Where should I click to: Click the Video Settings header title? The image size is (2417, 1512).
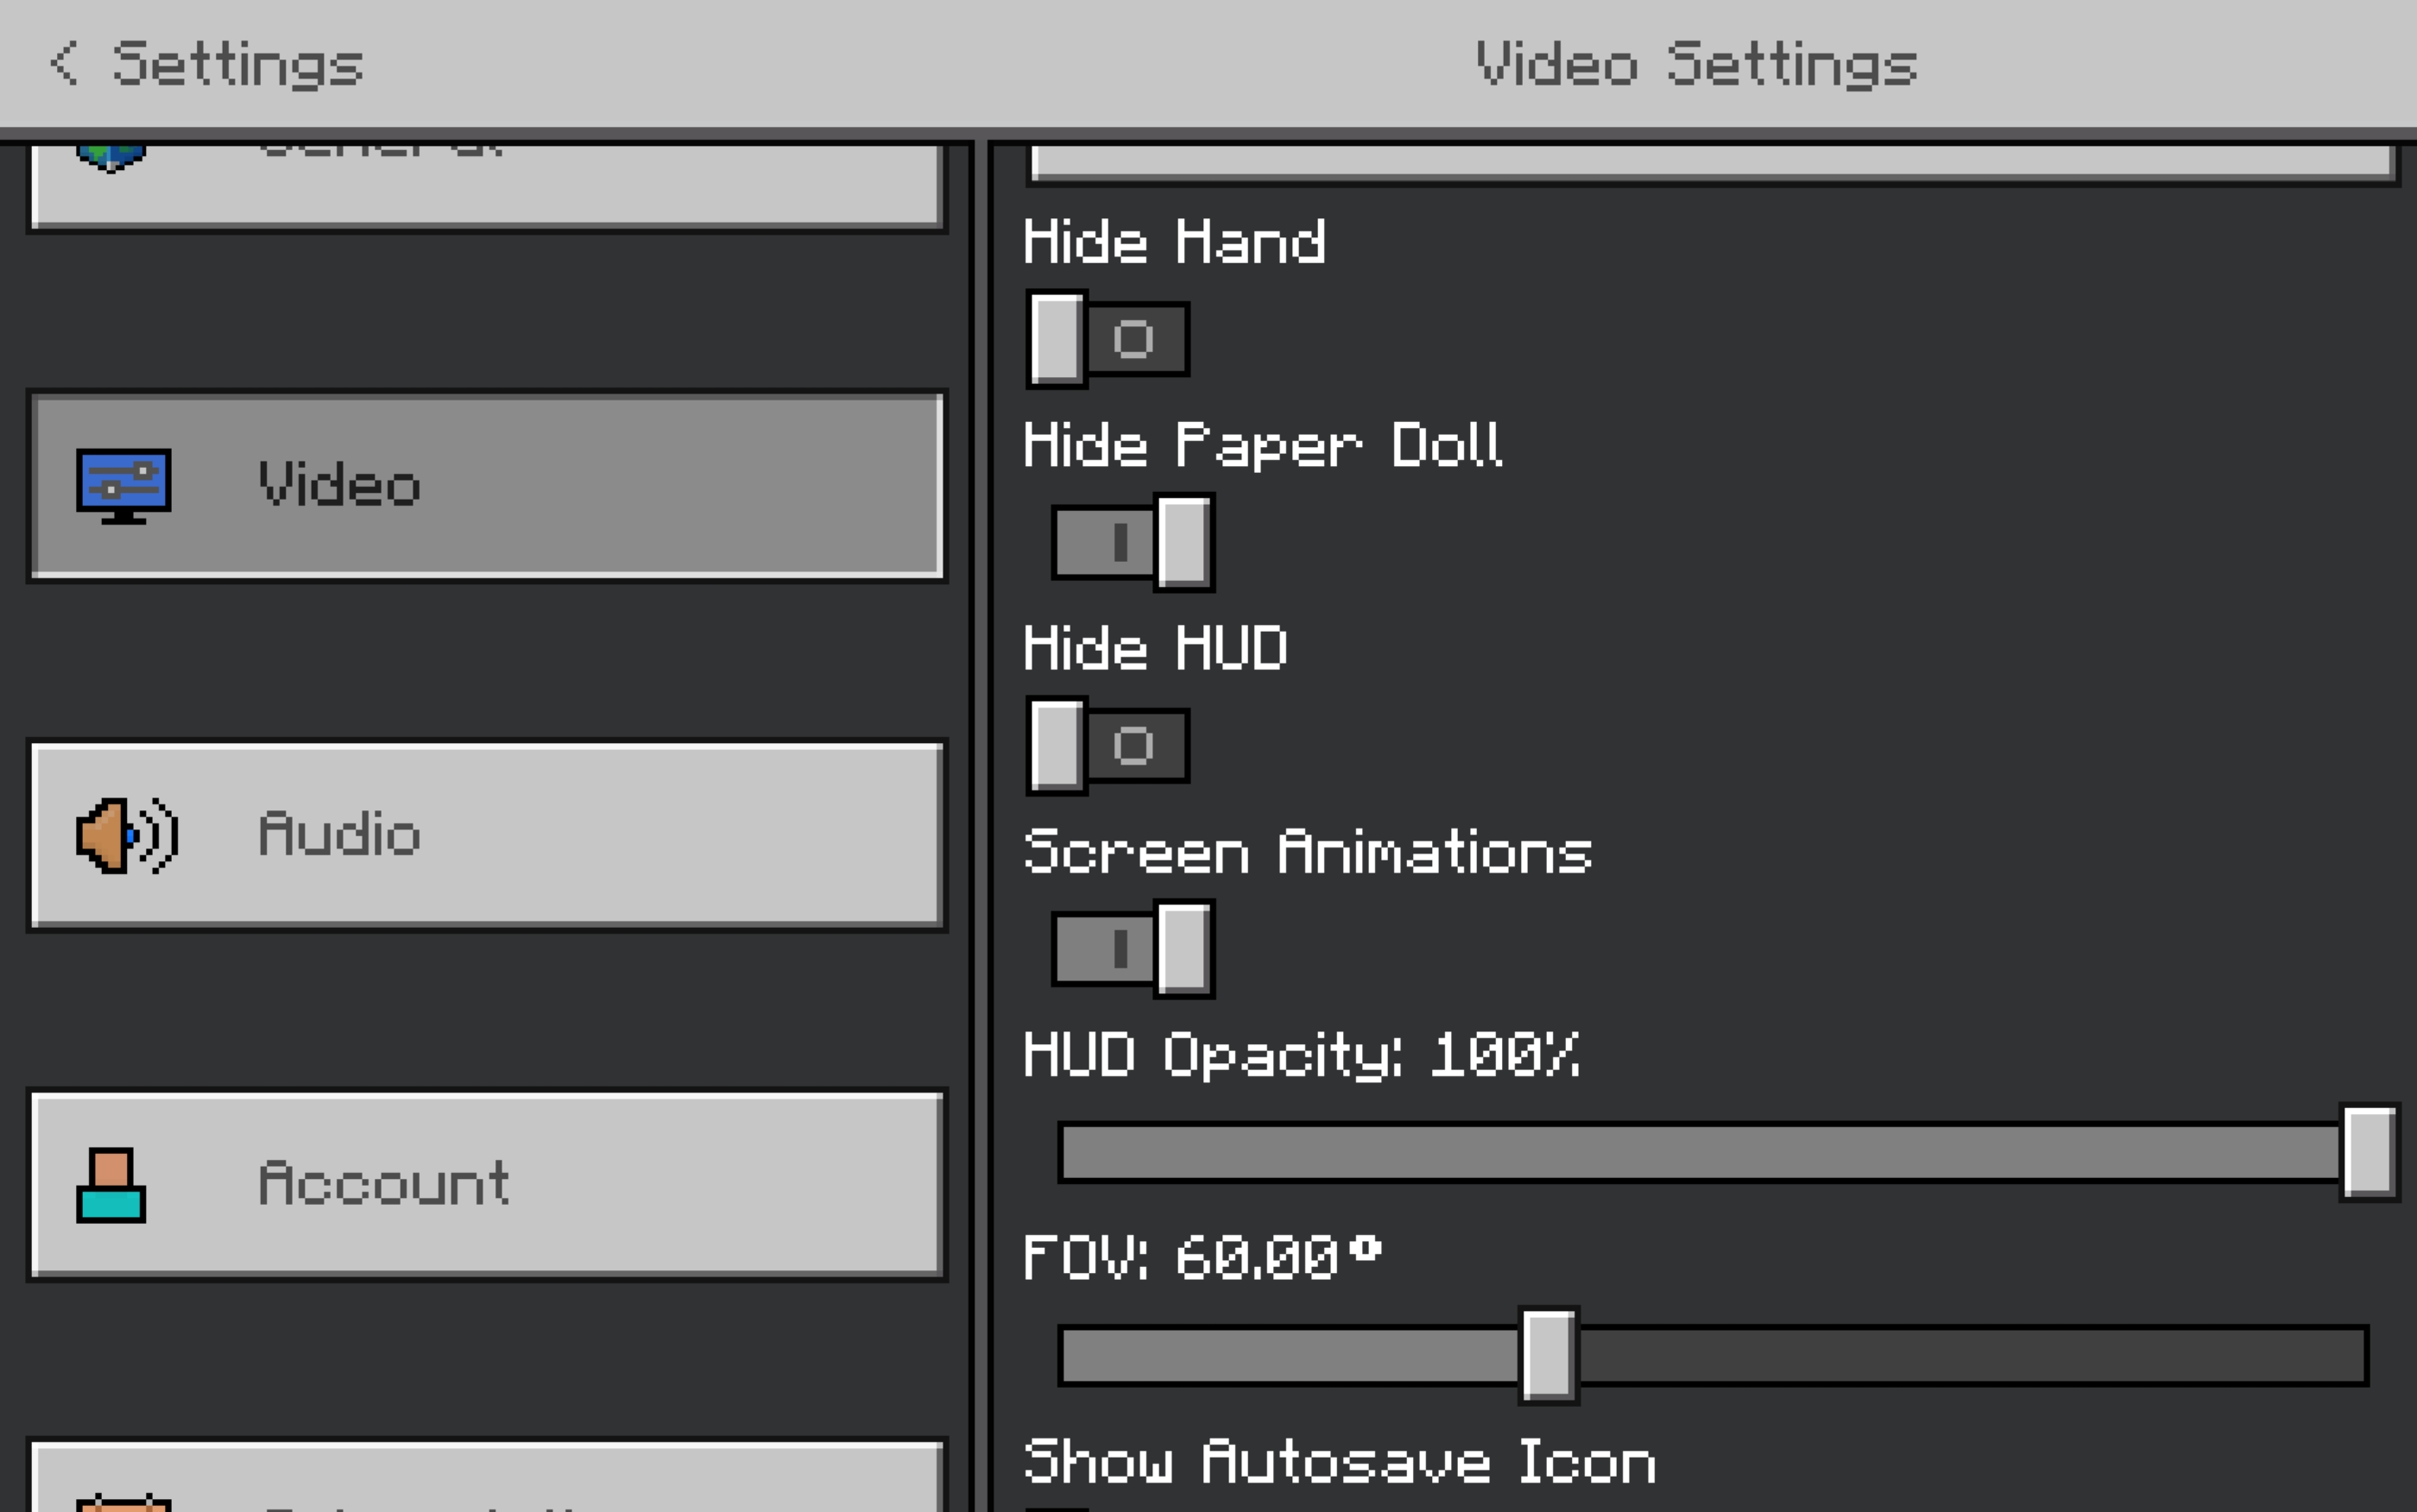coord(1696,64)
